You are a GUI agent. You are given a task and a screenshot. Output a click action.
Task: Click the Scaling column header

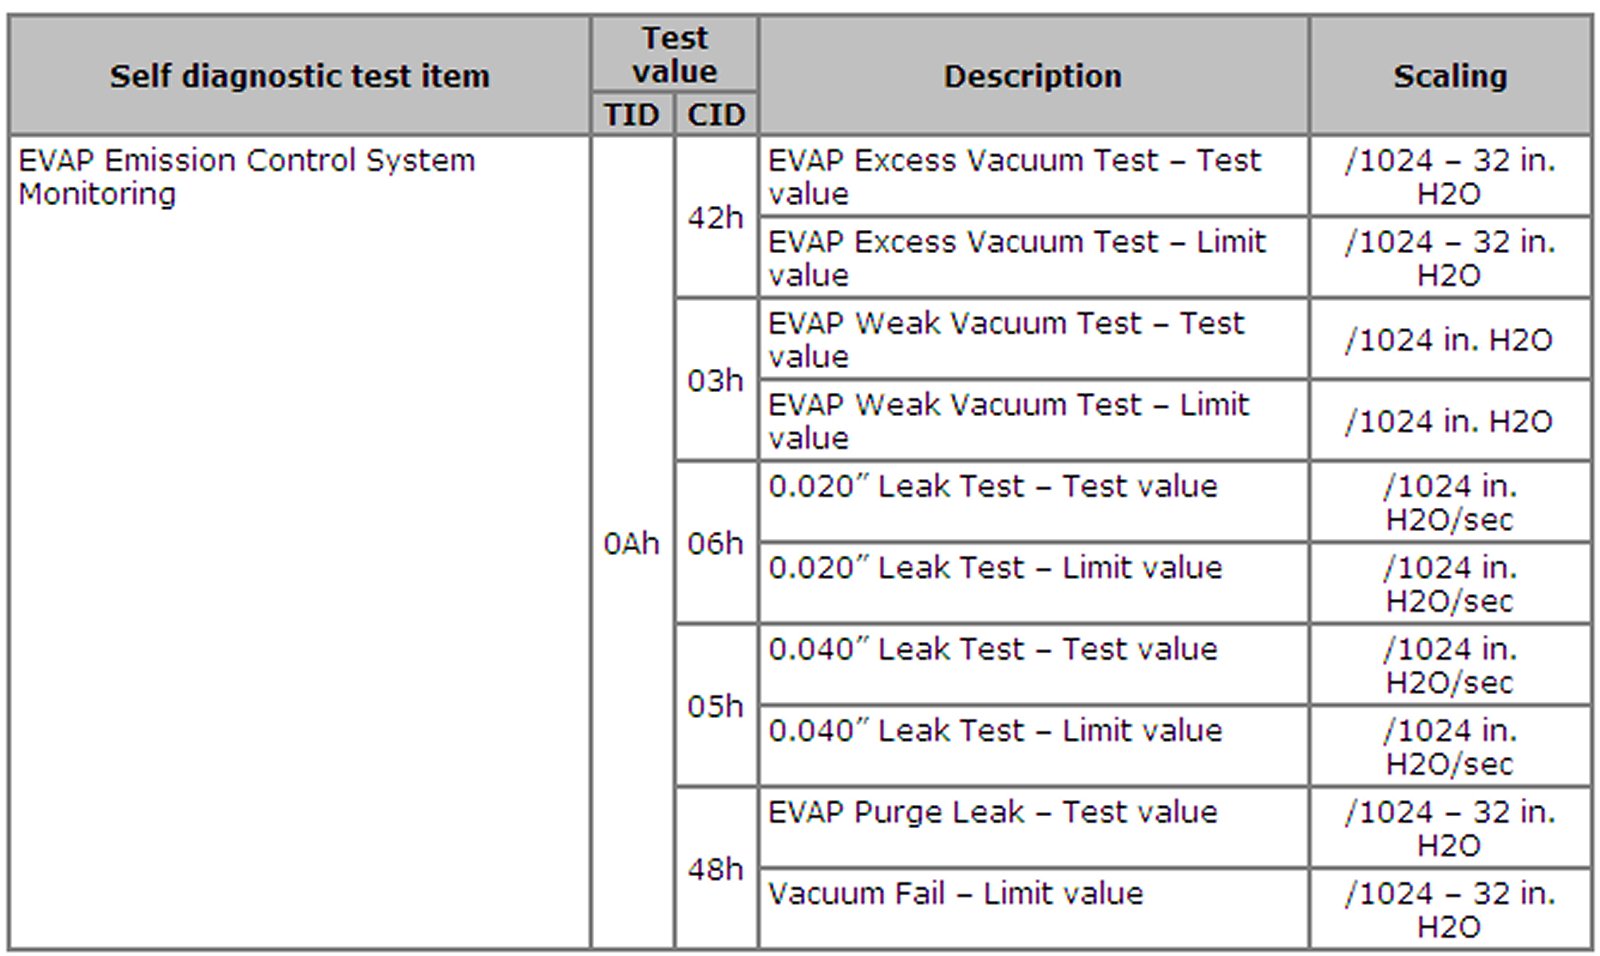point(1450,76)
